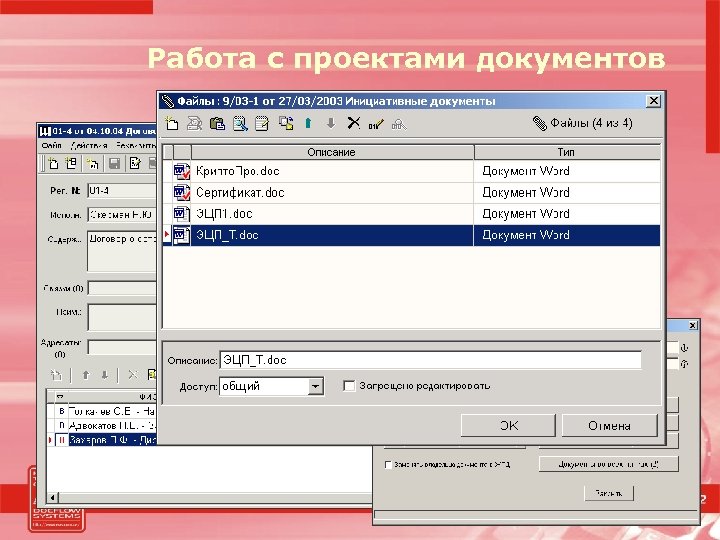Image resolution: width=720 pixels, height=540 pixels.
Task: Delete file using black X icon
Action: (x=354, y=123)
